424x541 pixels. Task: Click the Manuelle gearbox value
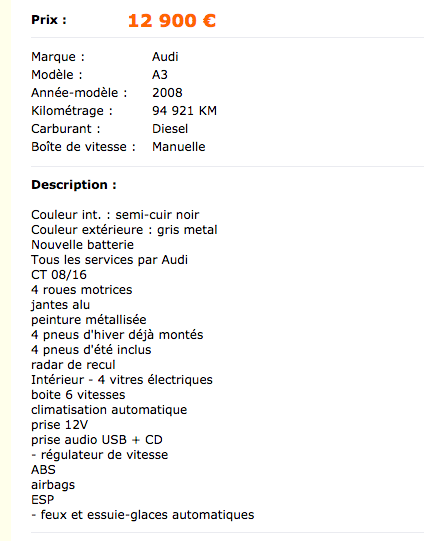coord(179,147)
